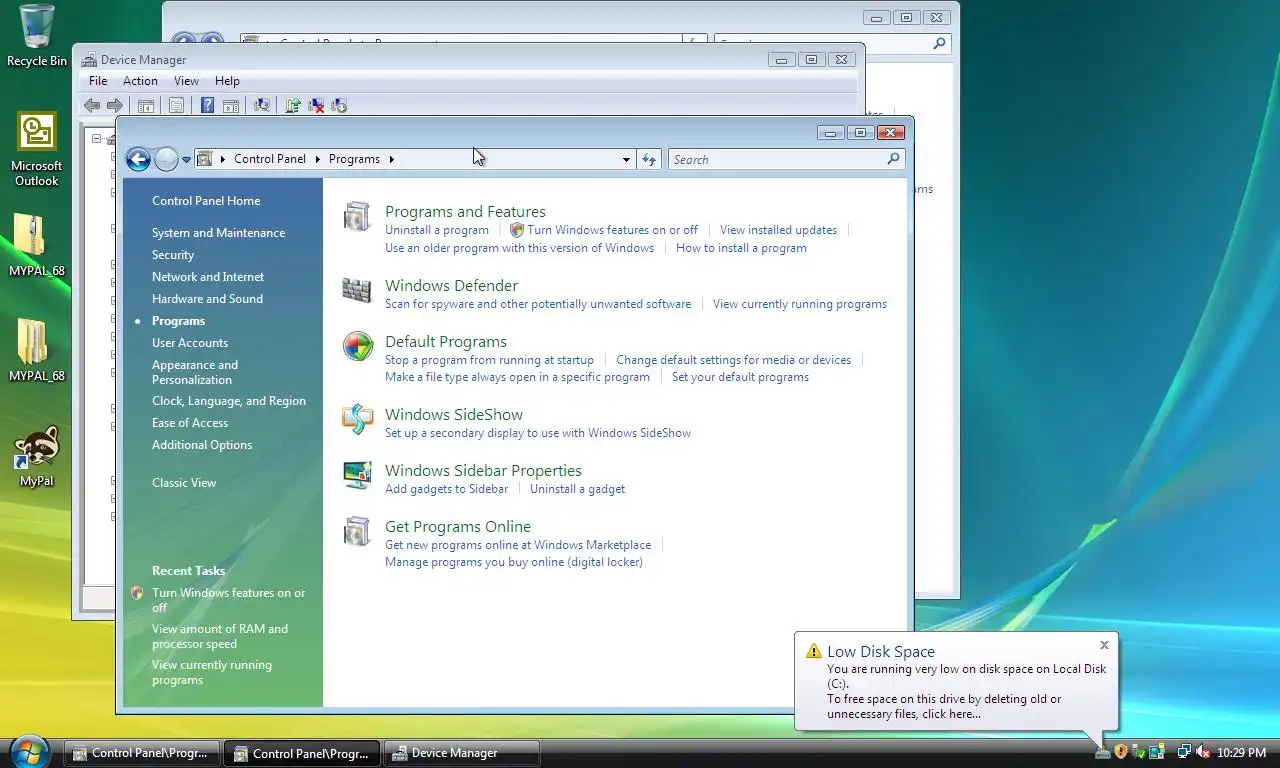This screenshot has height=768, width=1280.
Task: Open the Windows SideShow icon
Action: (x=357, y=419)
